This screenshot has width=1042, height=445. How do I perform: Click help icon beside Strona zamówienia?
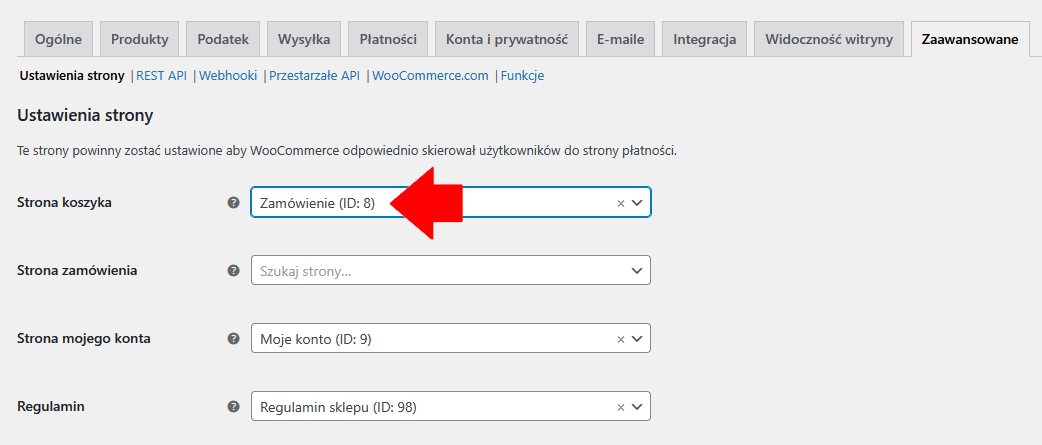tap(233, 270)
